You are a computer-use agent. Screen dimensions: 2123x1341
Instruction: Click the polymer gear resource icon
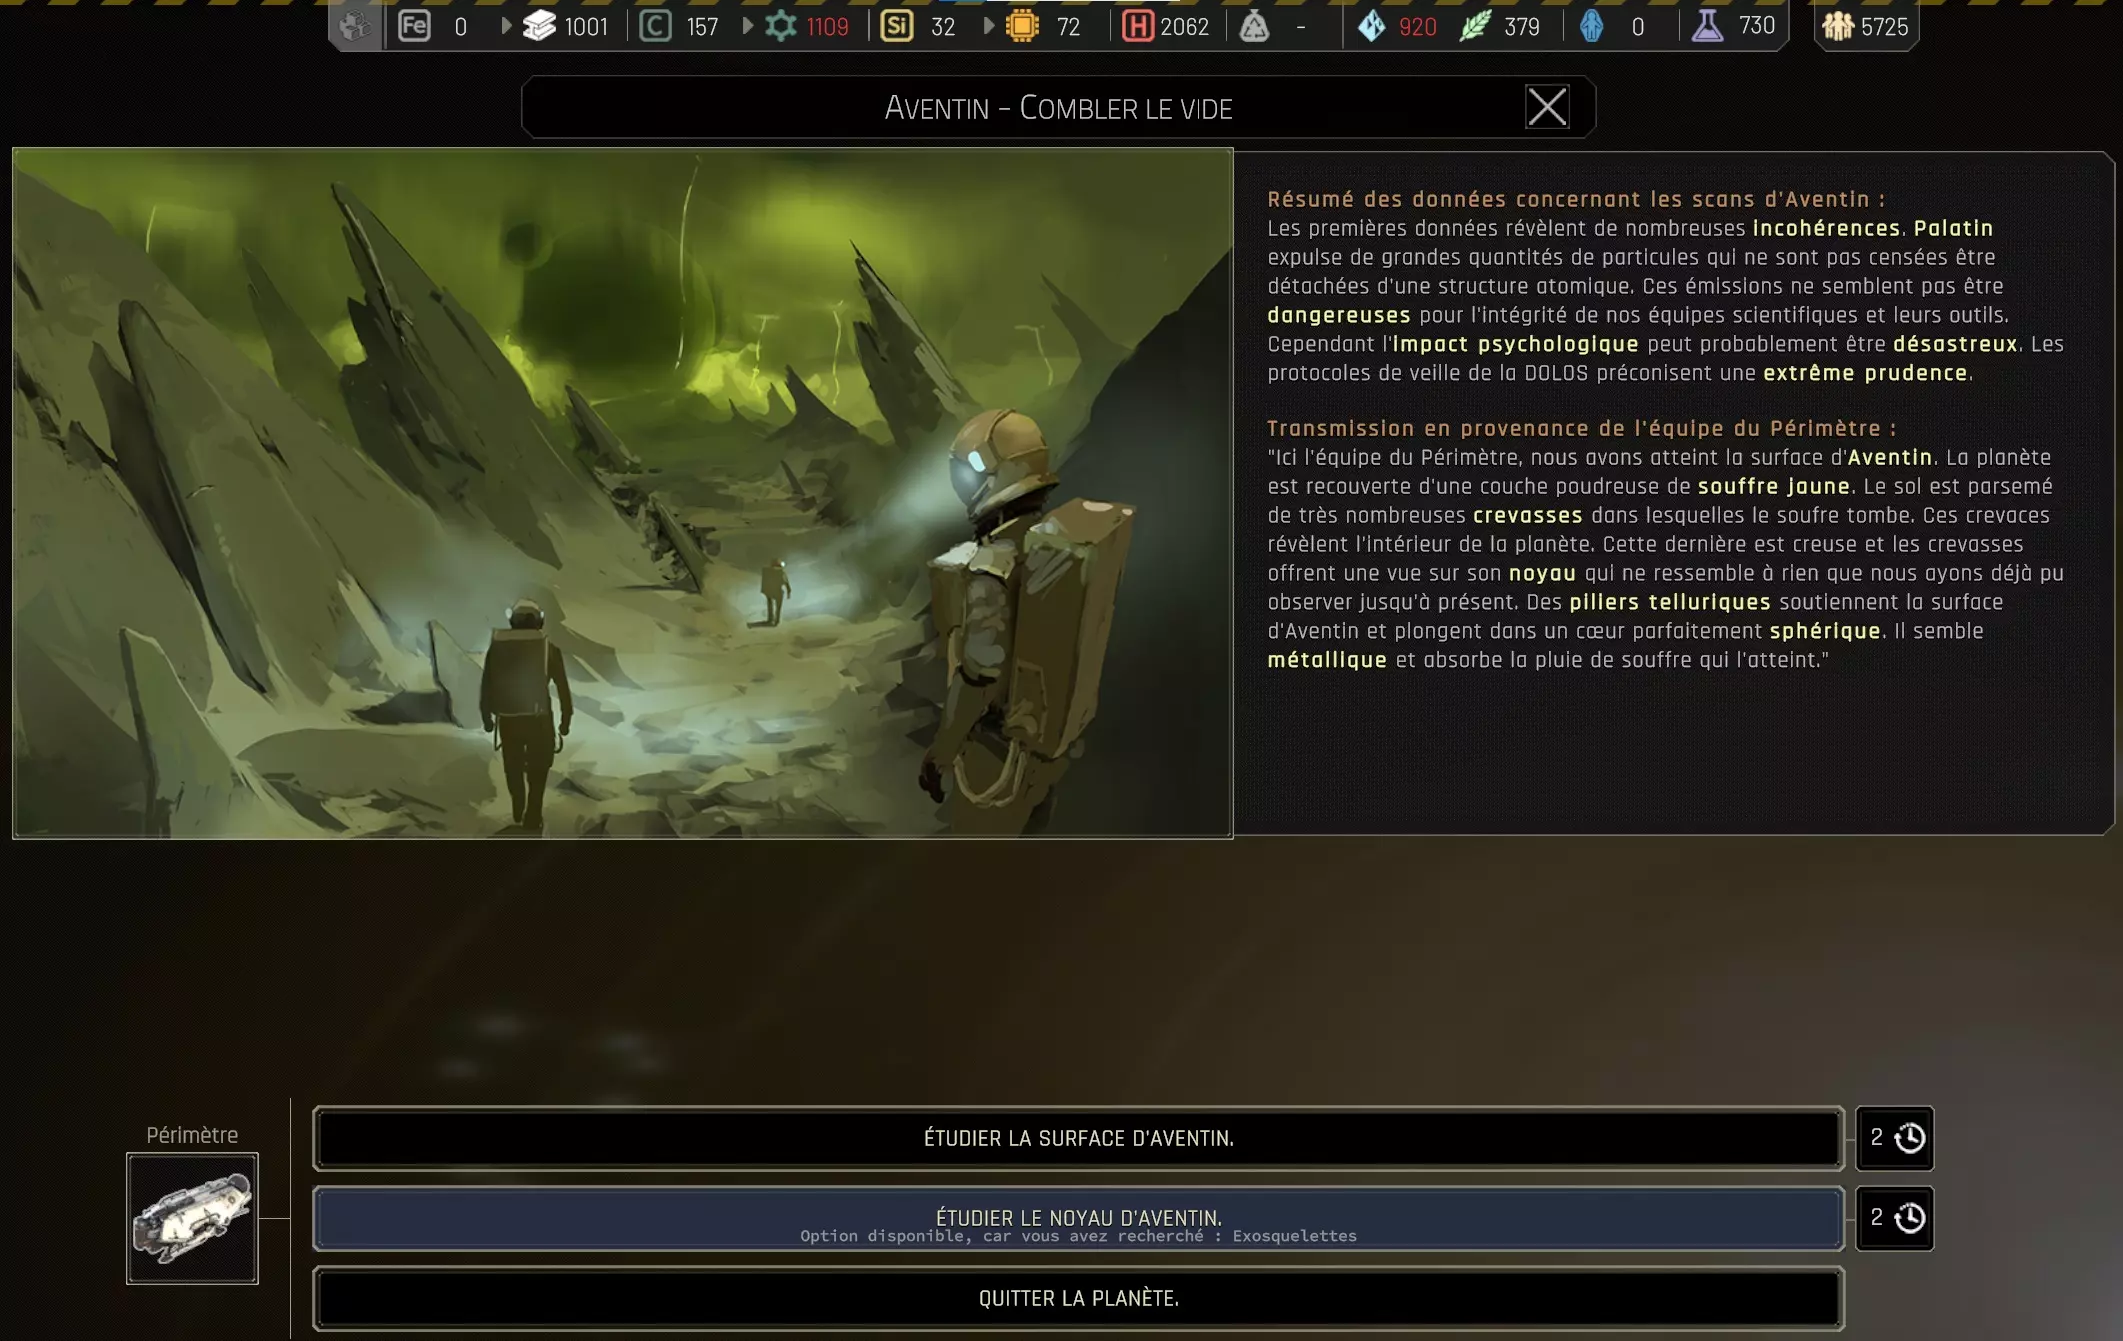tap(781, 26)
